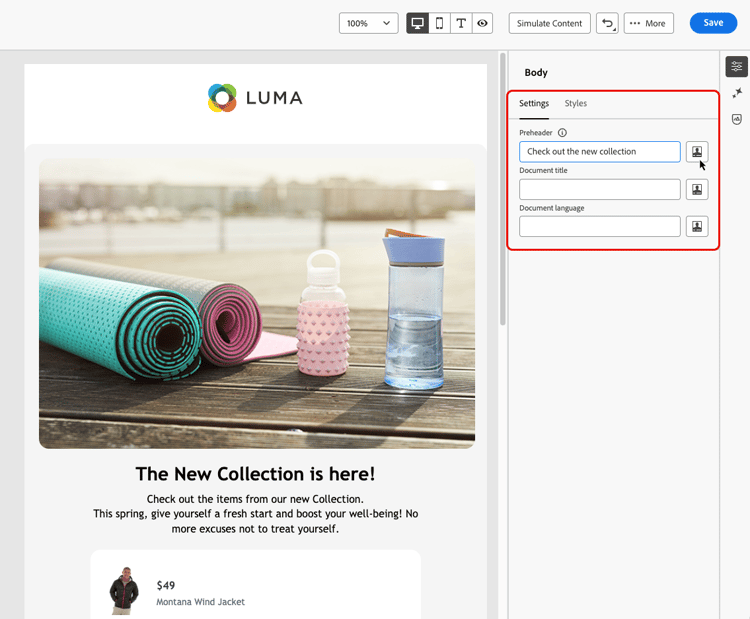Viewport: 750px width, 619px height.
Task: Focus the Document language field
Action: click(x=599, y=226)
